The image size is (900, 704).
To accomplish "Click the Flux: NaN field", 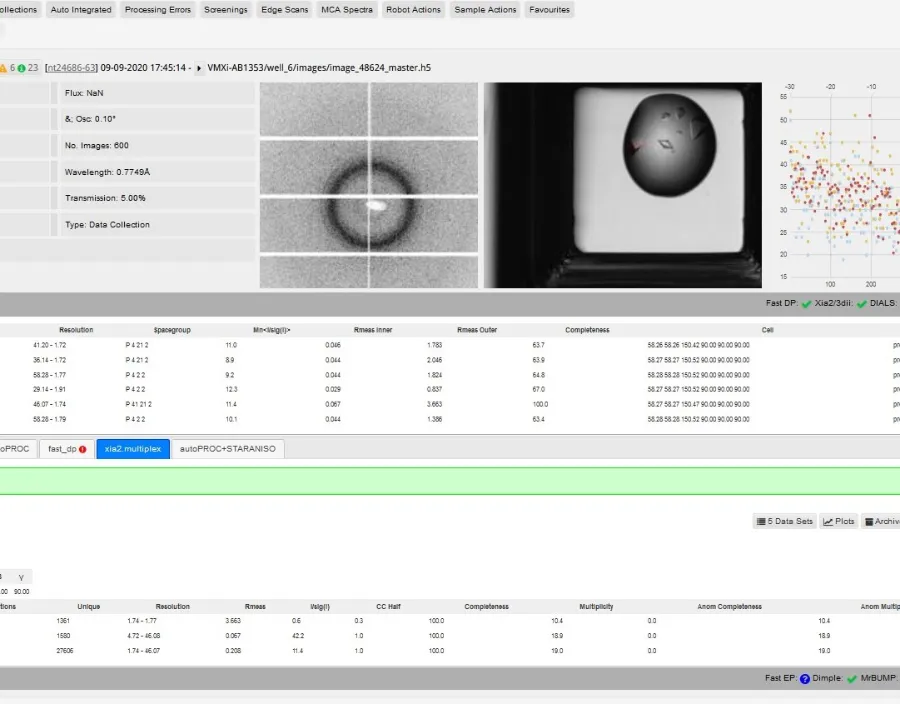I will 157,93.
